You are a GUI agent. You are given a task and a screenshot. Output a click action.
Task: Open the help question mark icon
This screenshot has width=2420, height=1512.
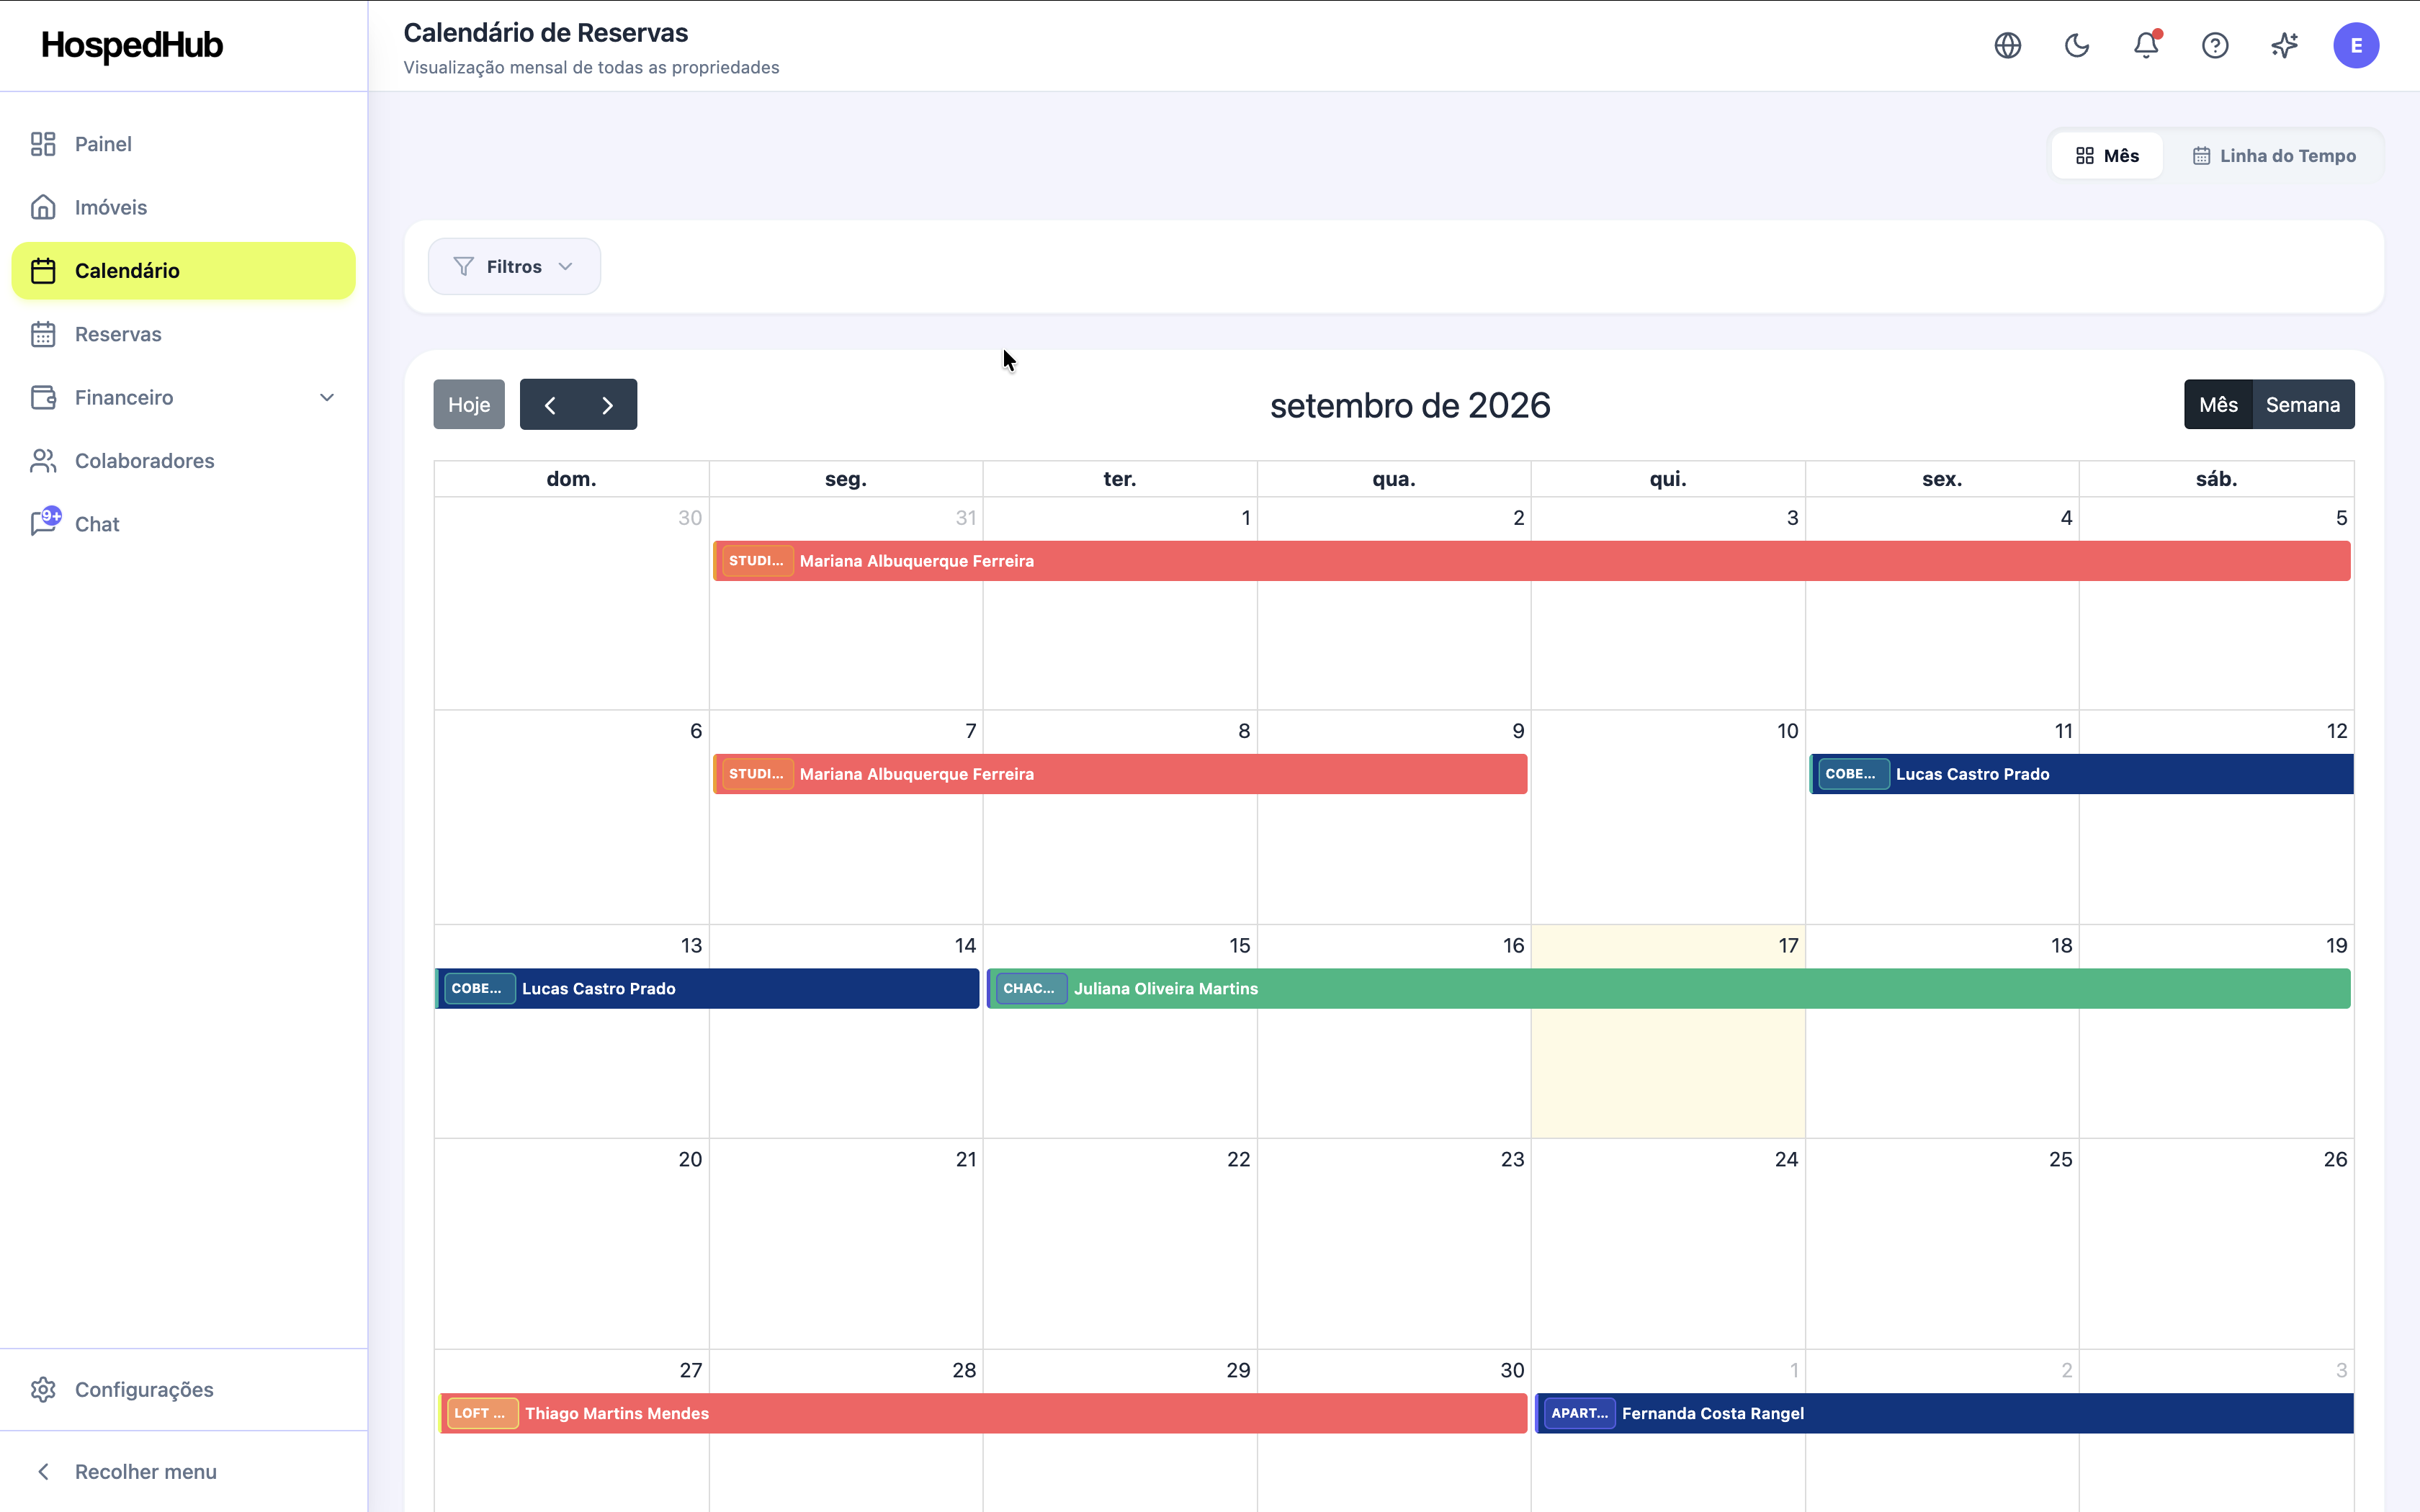2215,45
